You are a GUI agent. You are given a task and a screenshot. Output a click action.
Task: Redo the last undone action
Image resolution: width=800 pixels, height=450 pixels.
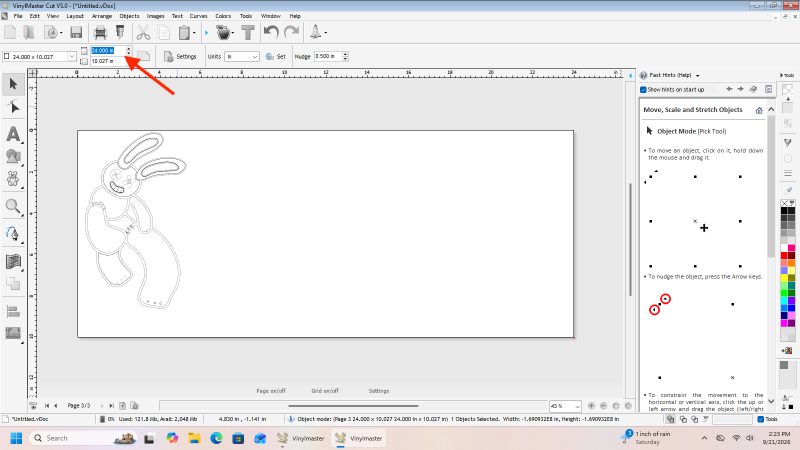[x=291, y=33]
